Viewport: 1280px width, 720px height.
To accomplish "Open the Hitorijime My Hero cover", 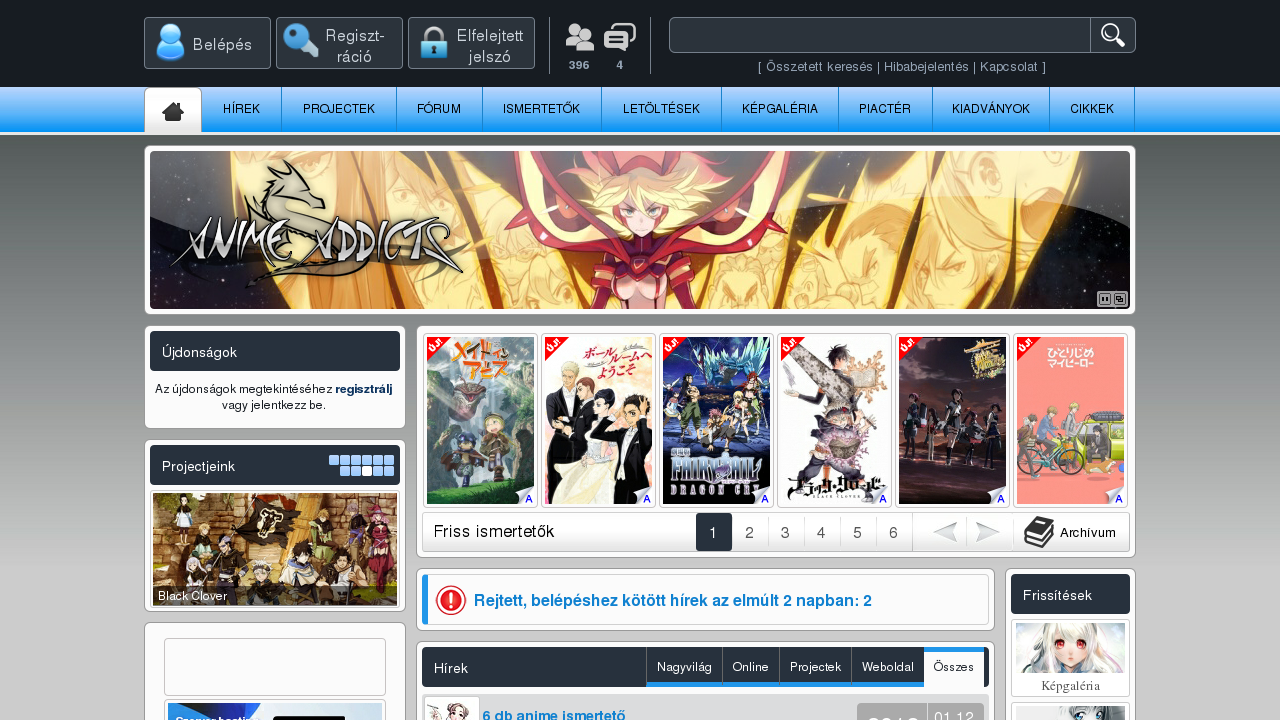I will [x=1070, y=420].
